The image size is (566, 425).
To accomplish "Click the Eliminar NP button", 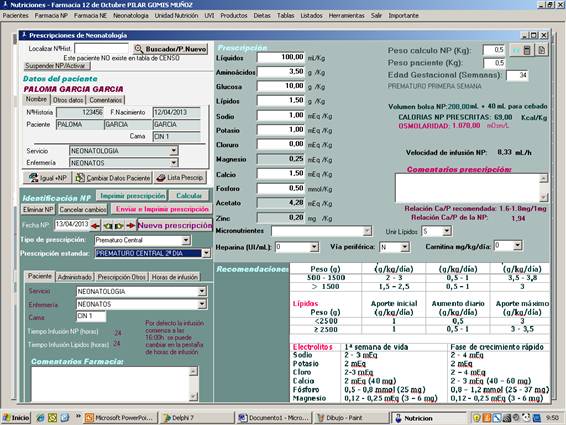I will (x=38, y=209).
